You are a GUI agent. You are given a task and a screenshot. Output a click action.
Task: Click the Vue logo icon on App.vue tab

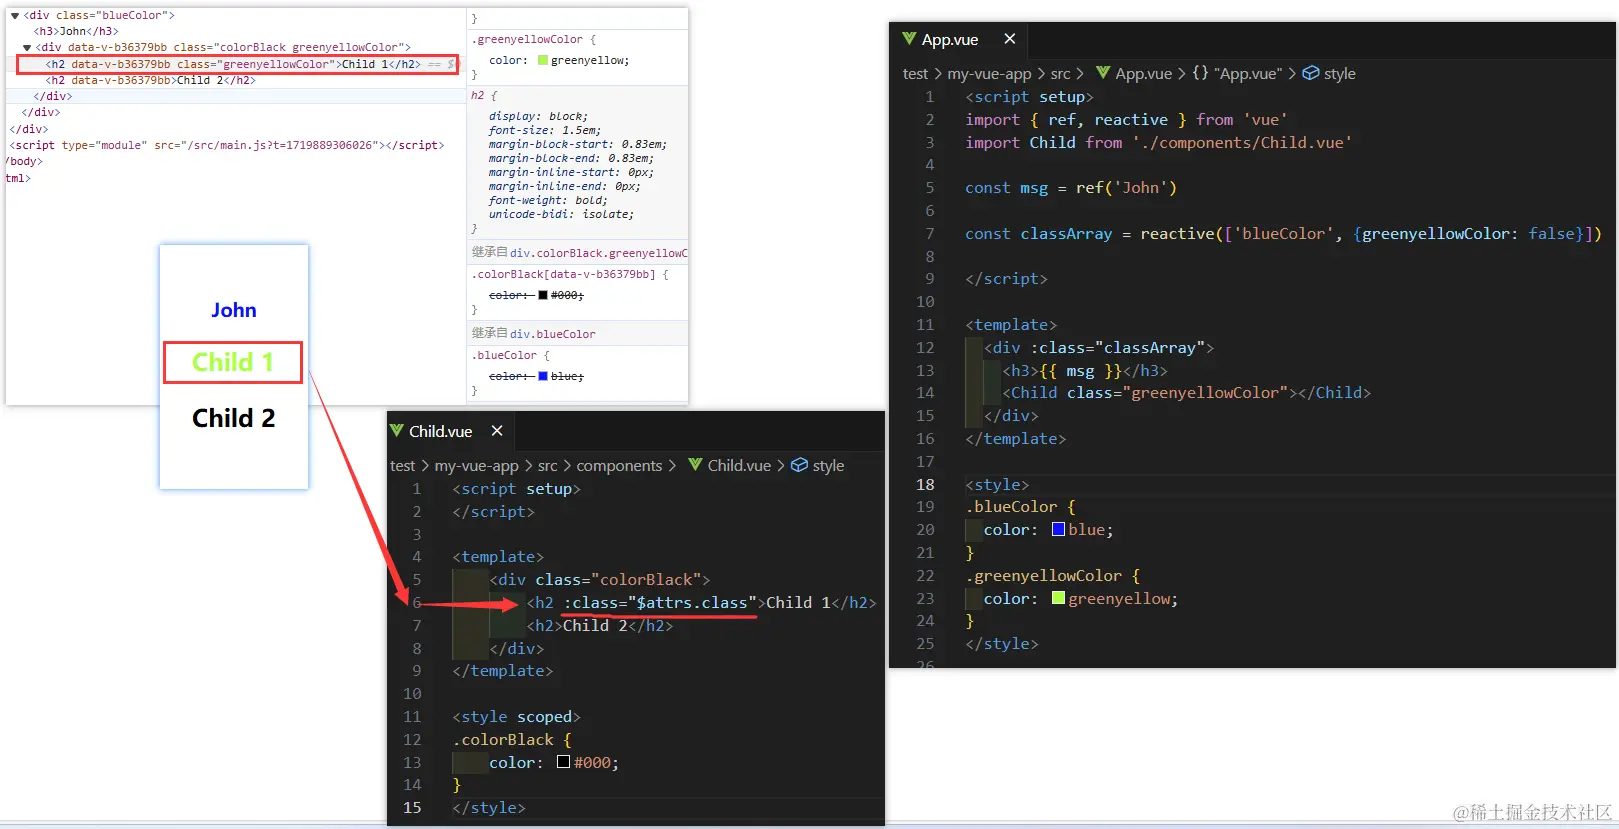pos(909,39)
